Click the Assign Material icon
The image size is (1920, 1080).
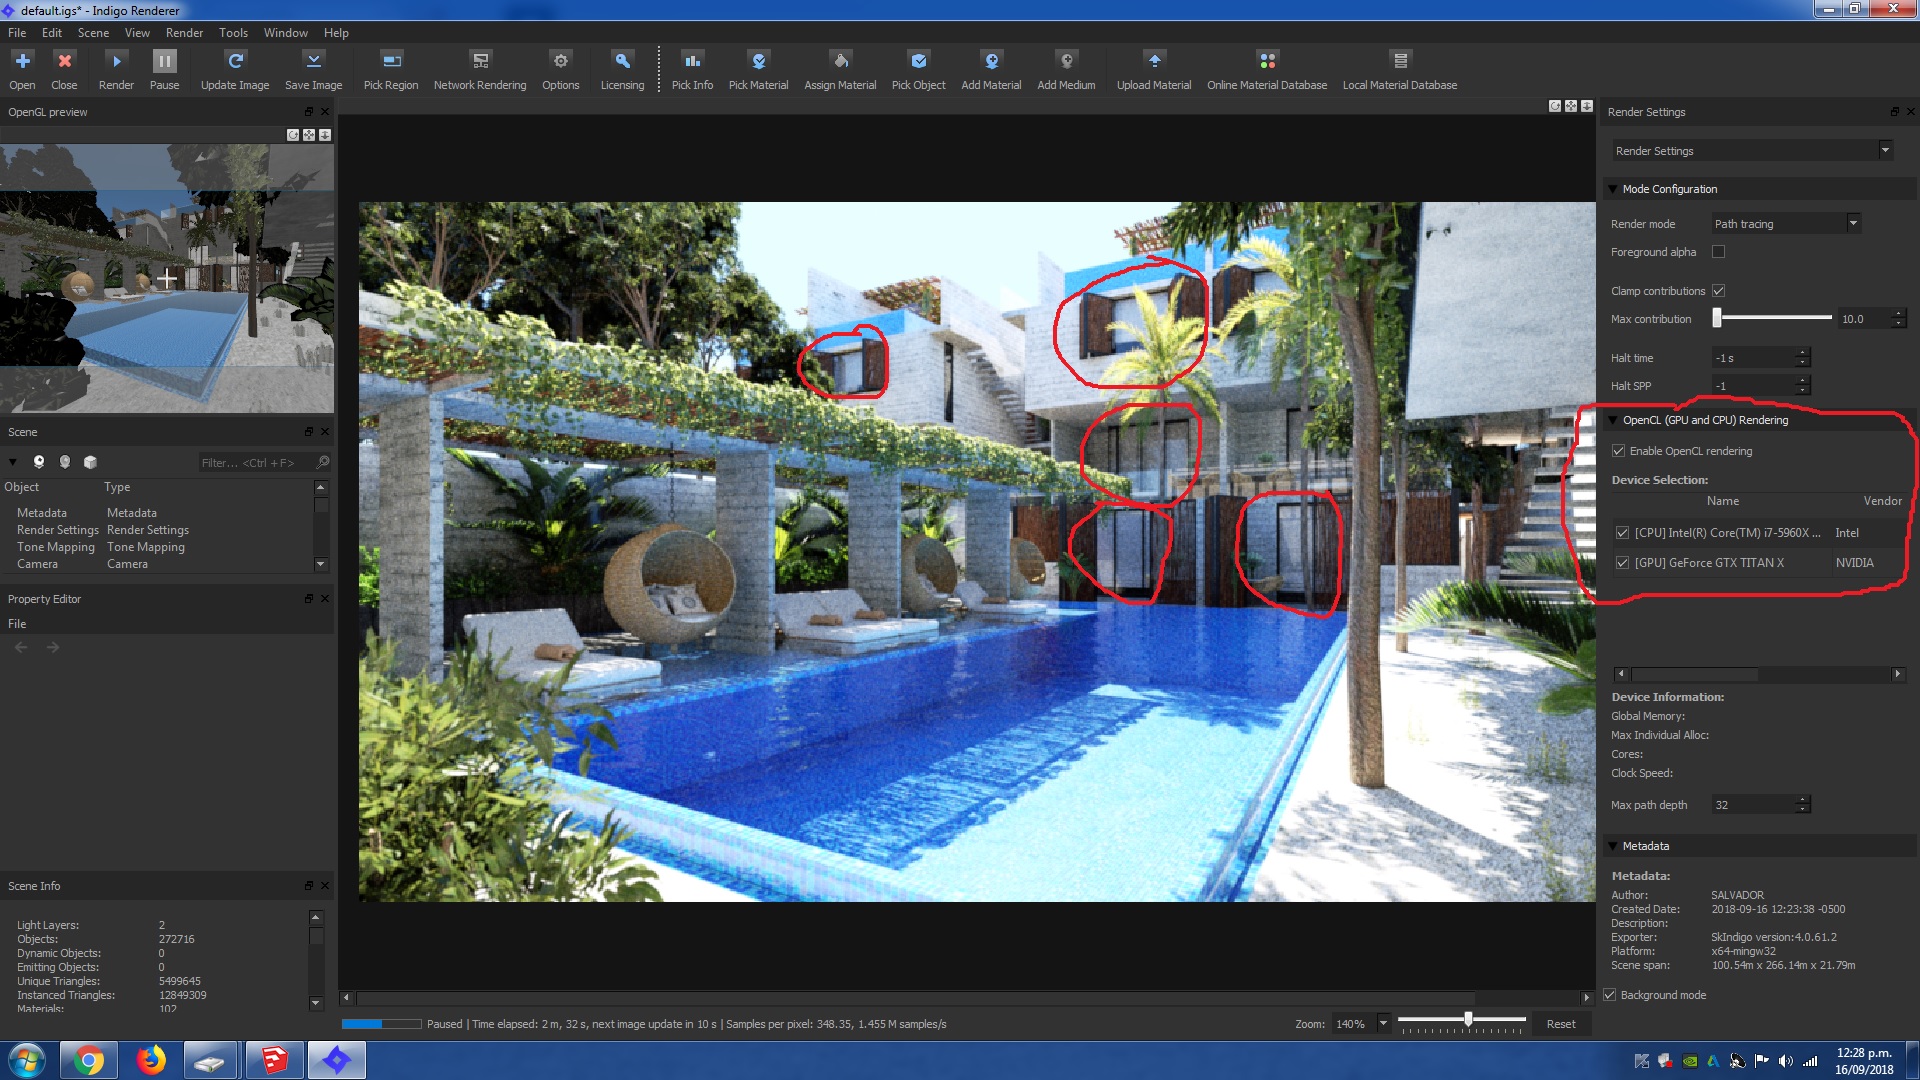[x=840, y=62]
